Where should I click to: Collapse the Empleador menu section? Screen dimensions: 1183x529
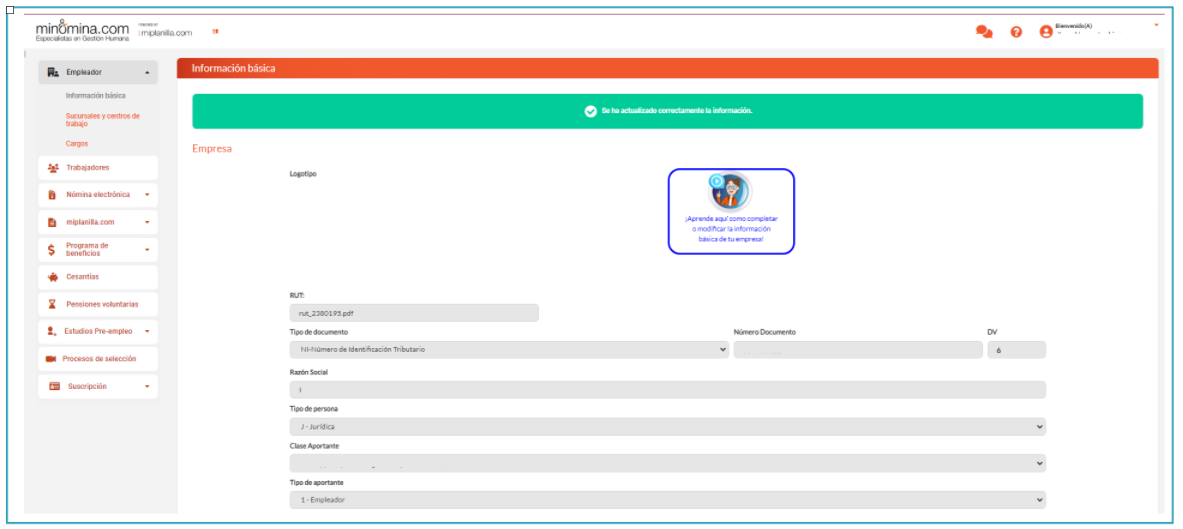[147, 73]
